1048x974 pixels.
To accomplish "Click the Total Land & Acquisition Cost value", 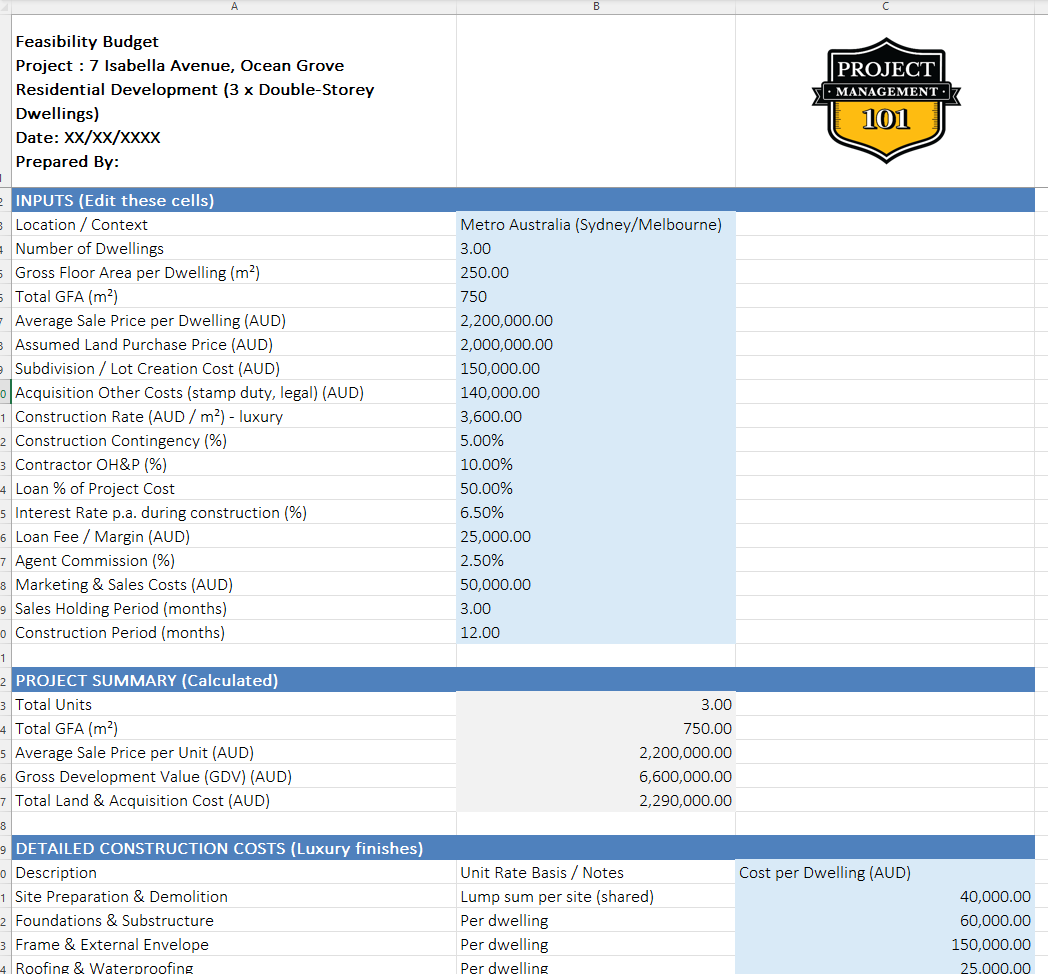I will click(595, 800).
